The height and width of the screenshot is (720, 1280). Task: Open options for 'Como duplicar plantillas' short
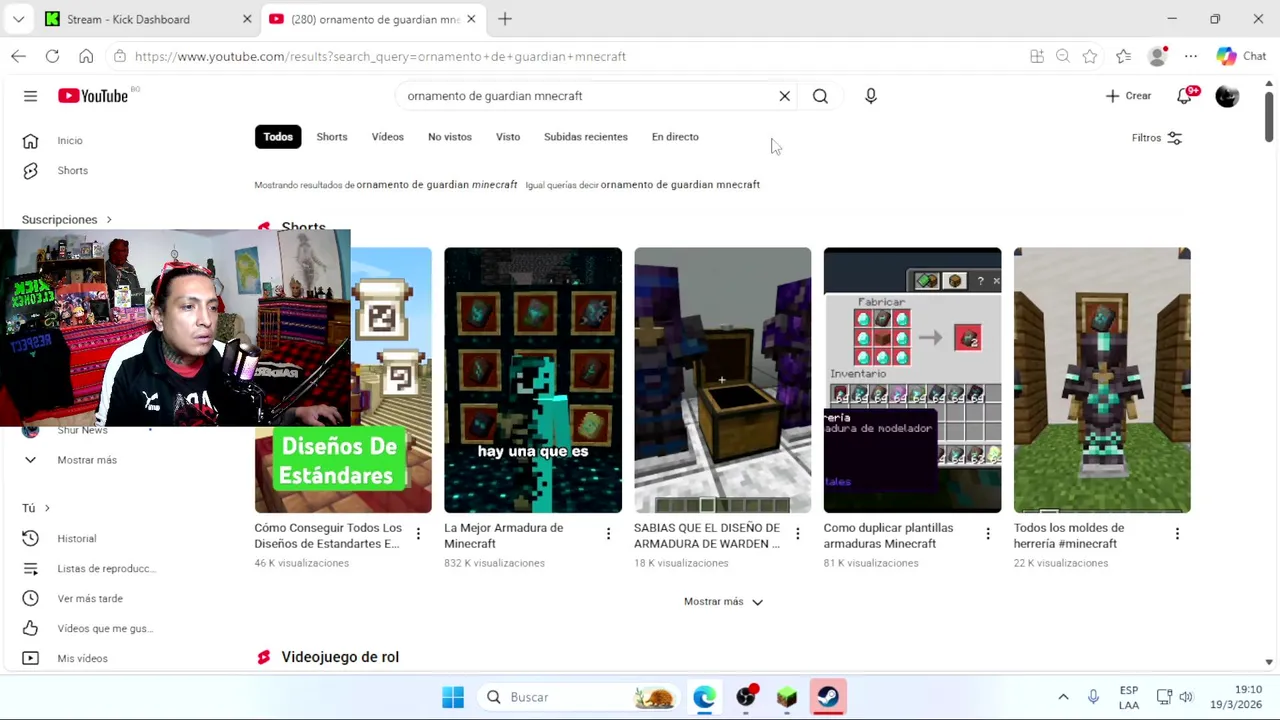(x=987, y=534)
